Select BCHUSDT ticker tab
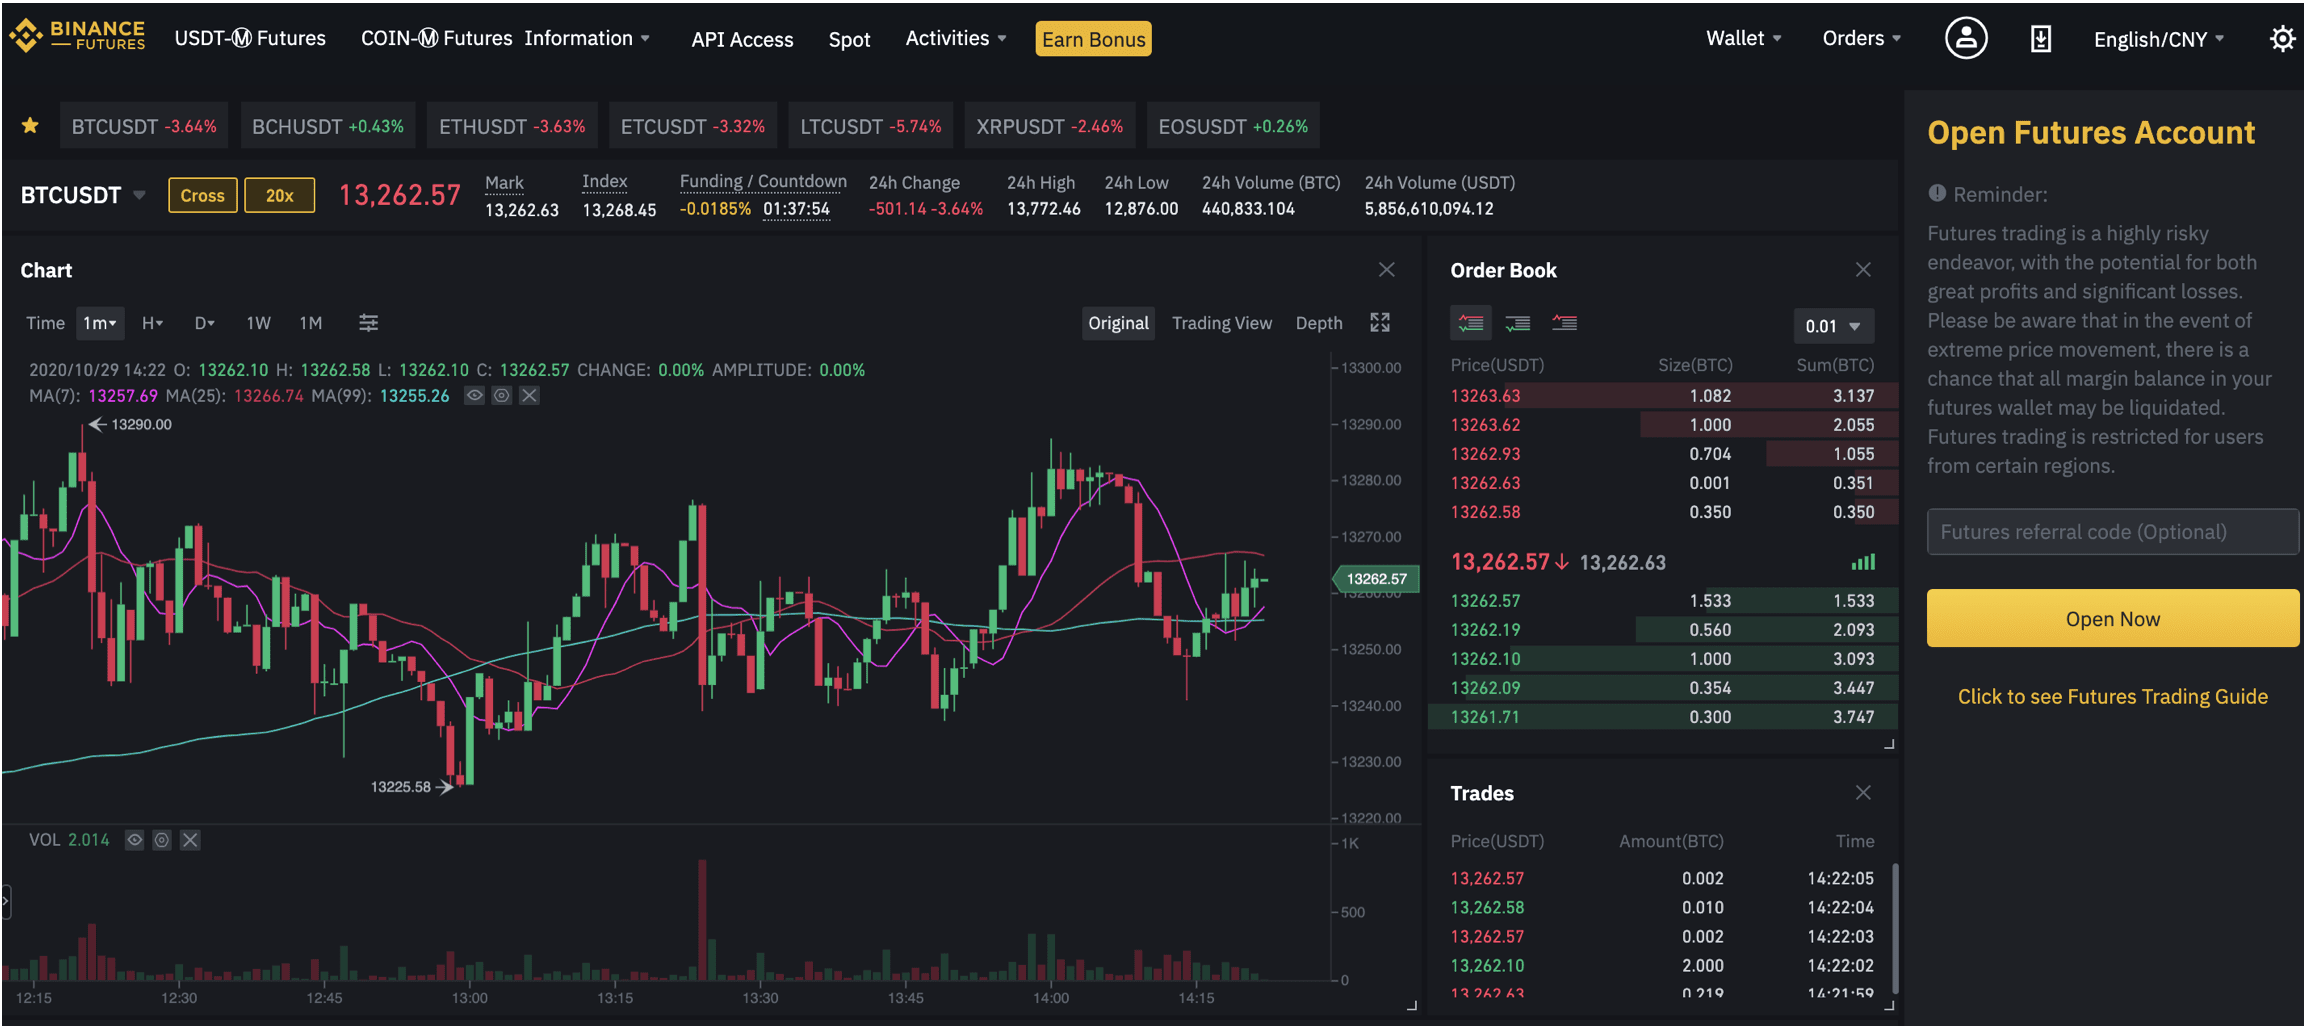The image size is (2304, 1026). tap(328, 126)
